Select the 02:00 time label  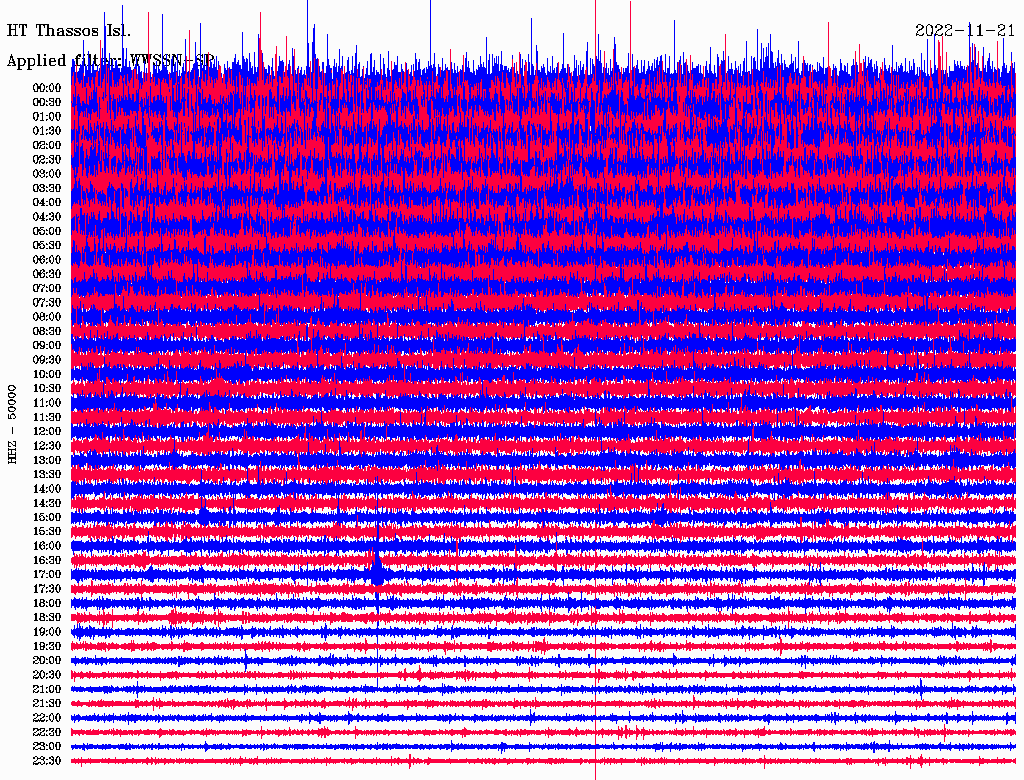click(x=47, y=146)
